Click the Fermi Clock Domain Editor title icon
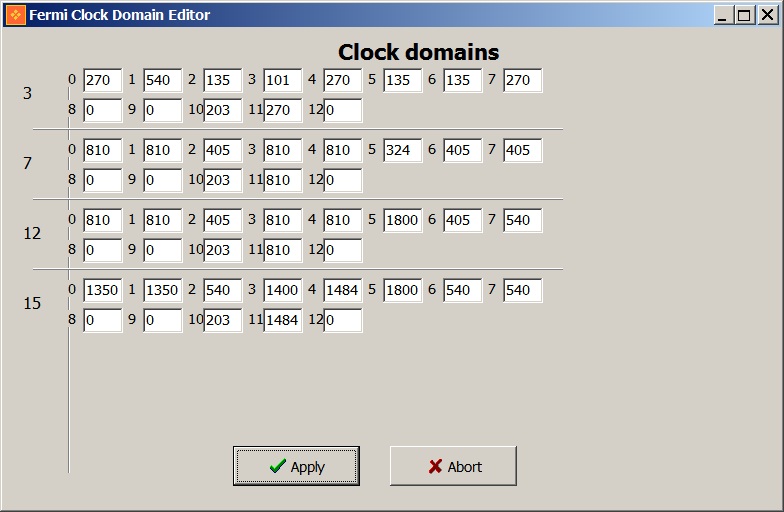This screenshot has width=784, height=512. click(15, 15)
